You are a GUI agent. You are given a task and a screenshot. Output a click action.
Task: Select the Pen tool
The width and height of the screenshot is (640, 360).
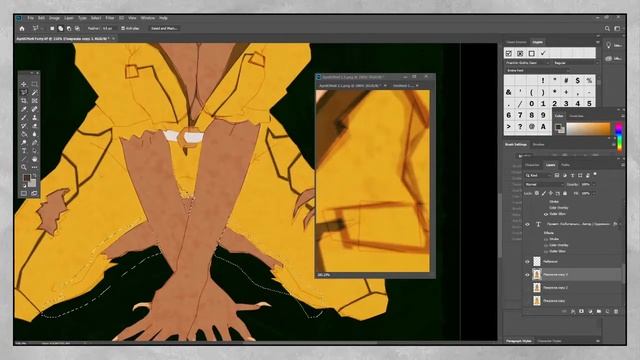tap(34, 142)
